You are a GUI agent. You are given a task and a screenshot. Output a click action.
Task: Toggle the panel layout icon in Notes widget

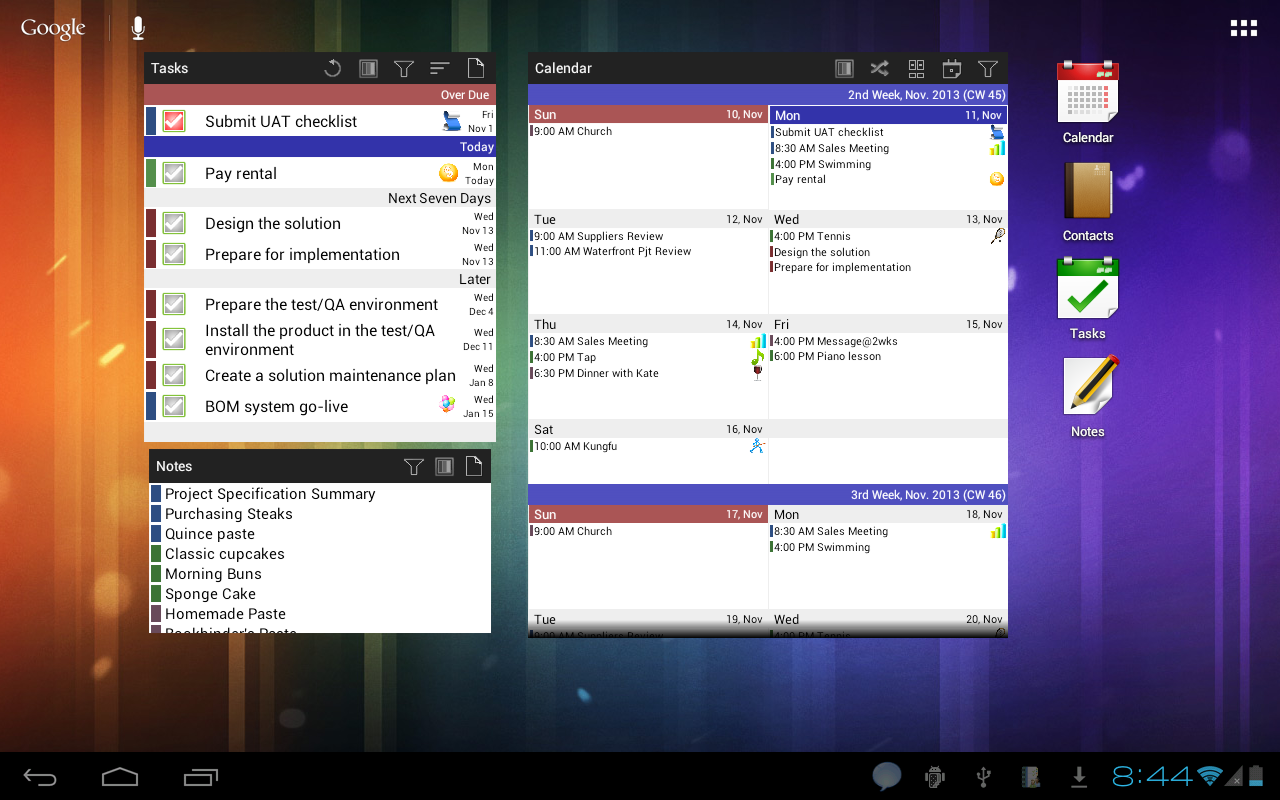445,466
